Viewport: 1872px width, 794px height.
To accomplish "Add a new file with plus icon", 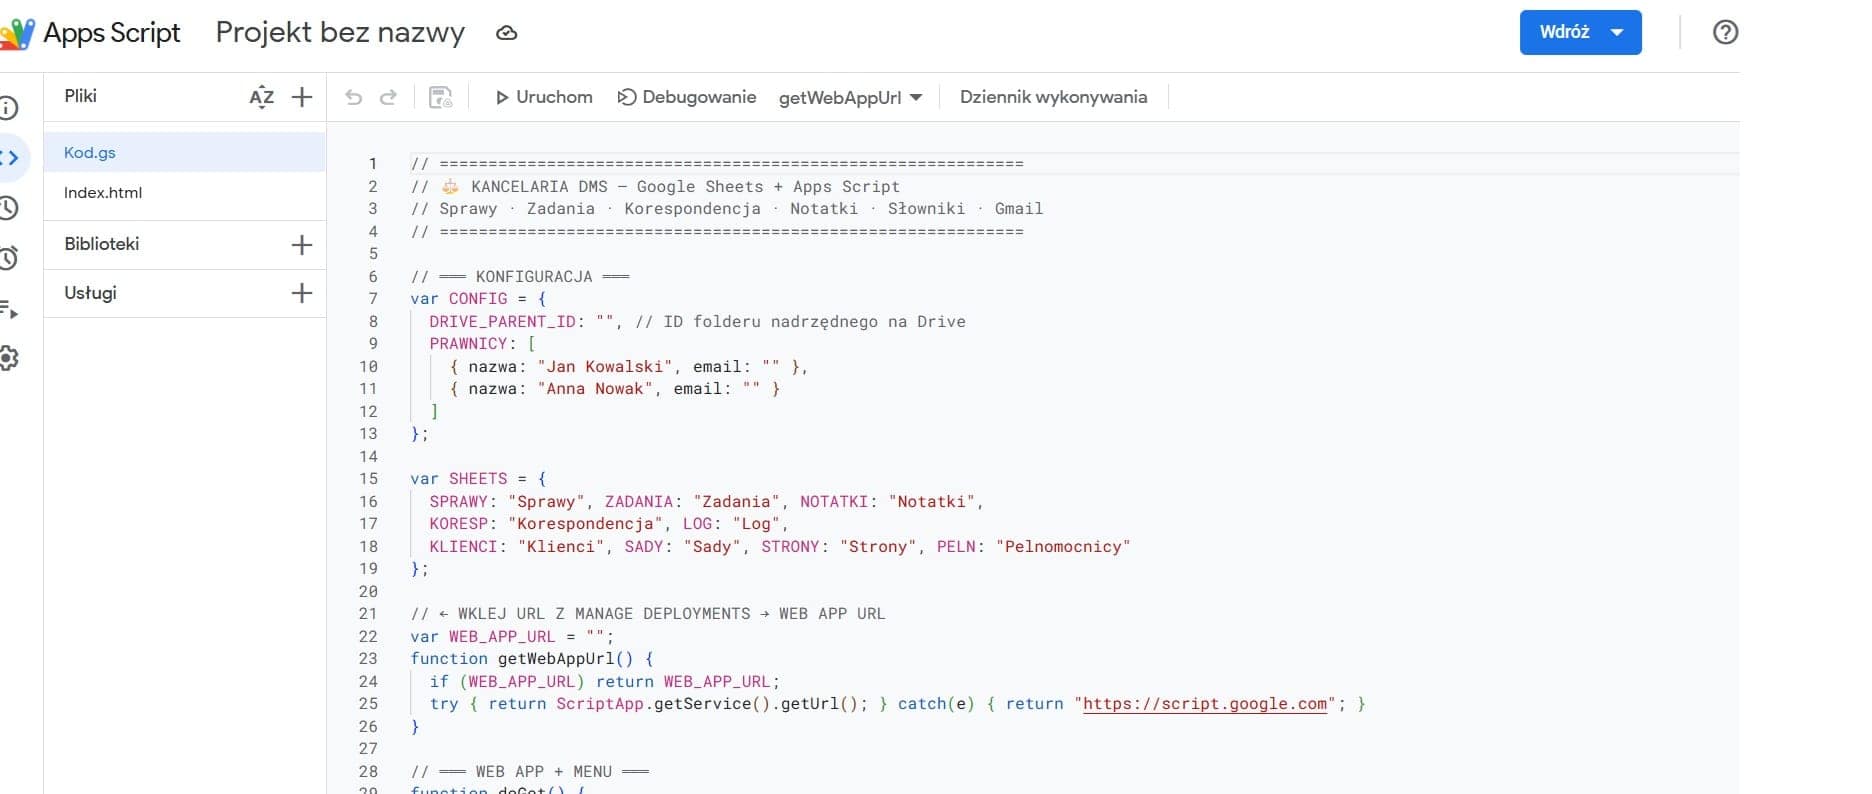I will coord(301,97).
